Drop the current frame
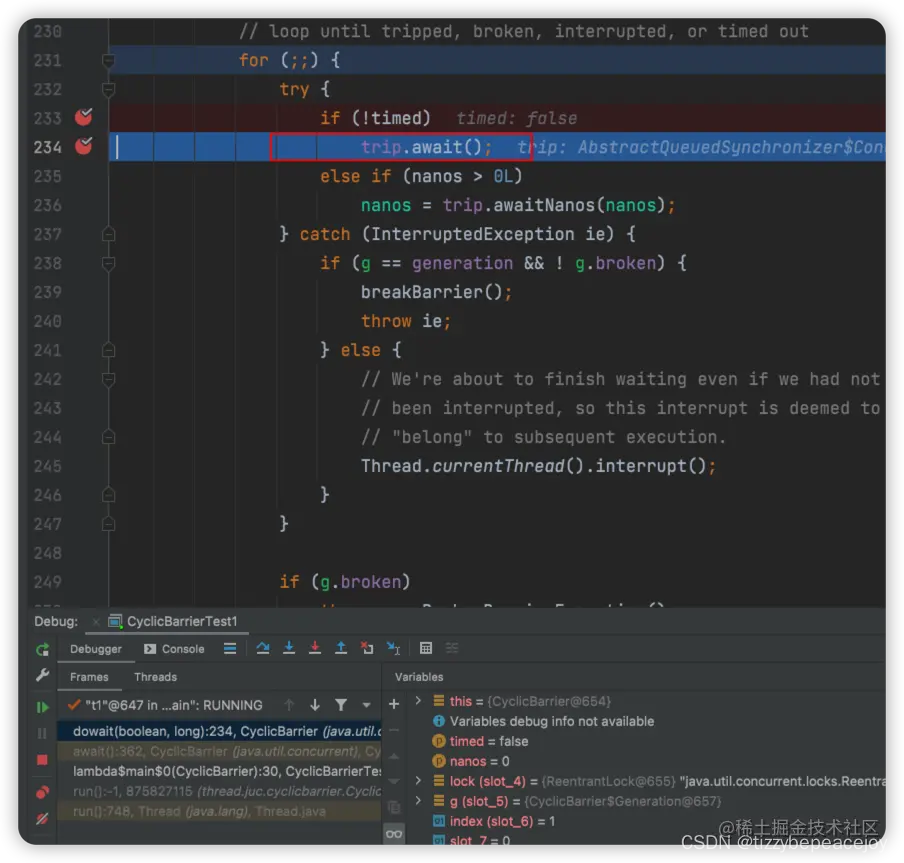This screenshot has height=863, width=904. 367,649
